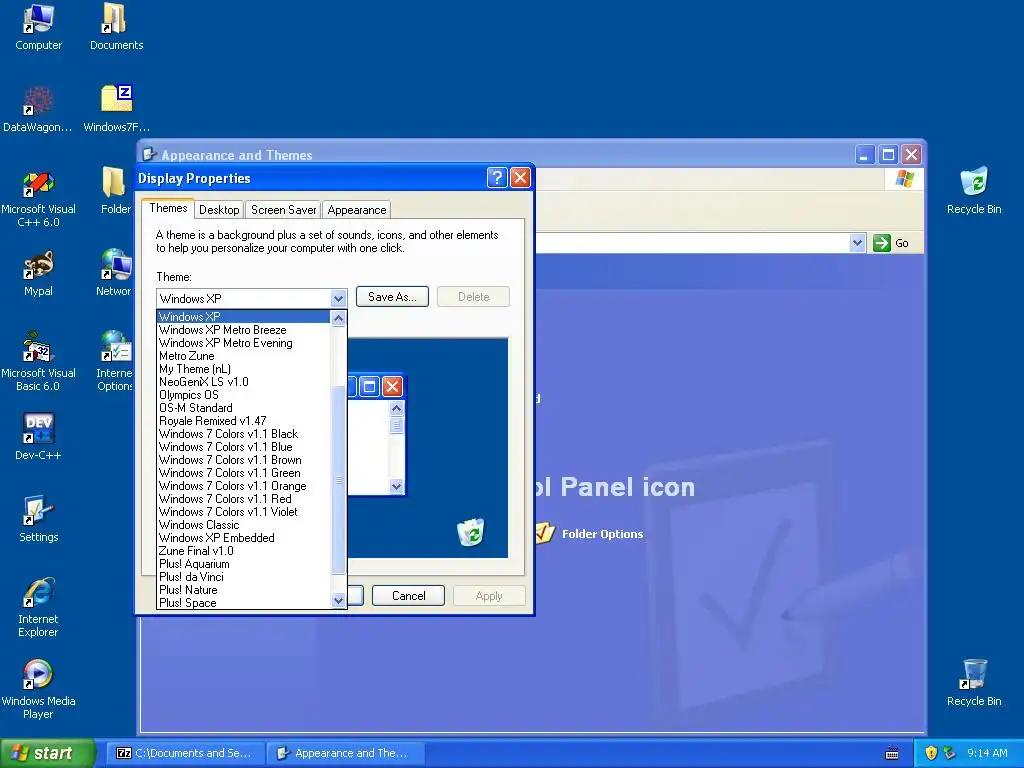Choose Olympics OS theme

(244, 395)
